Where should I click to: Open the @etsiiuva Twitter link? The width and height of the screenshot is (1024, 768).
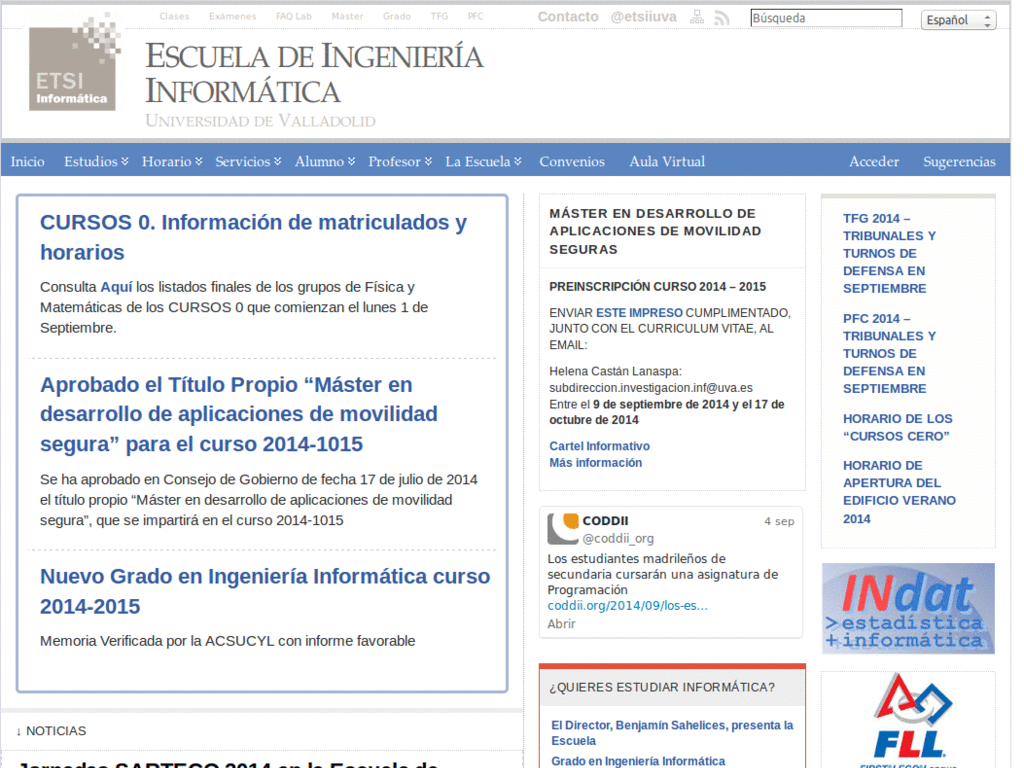point(643,17)
